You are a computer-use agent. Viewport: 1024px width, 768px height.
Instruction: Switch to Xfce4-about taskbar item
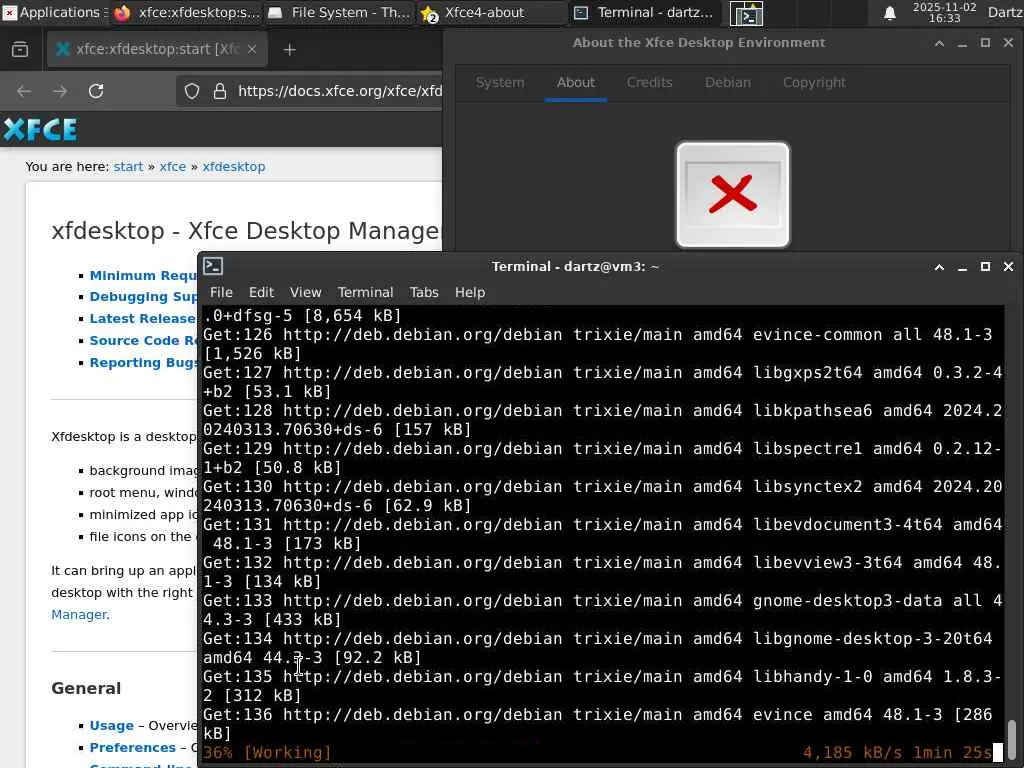coord(492,12)
